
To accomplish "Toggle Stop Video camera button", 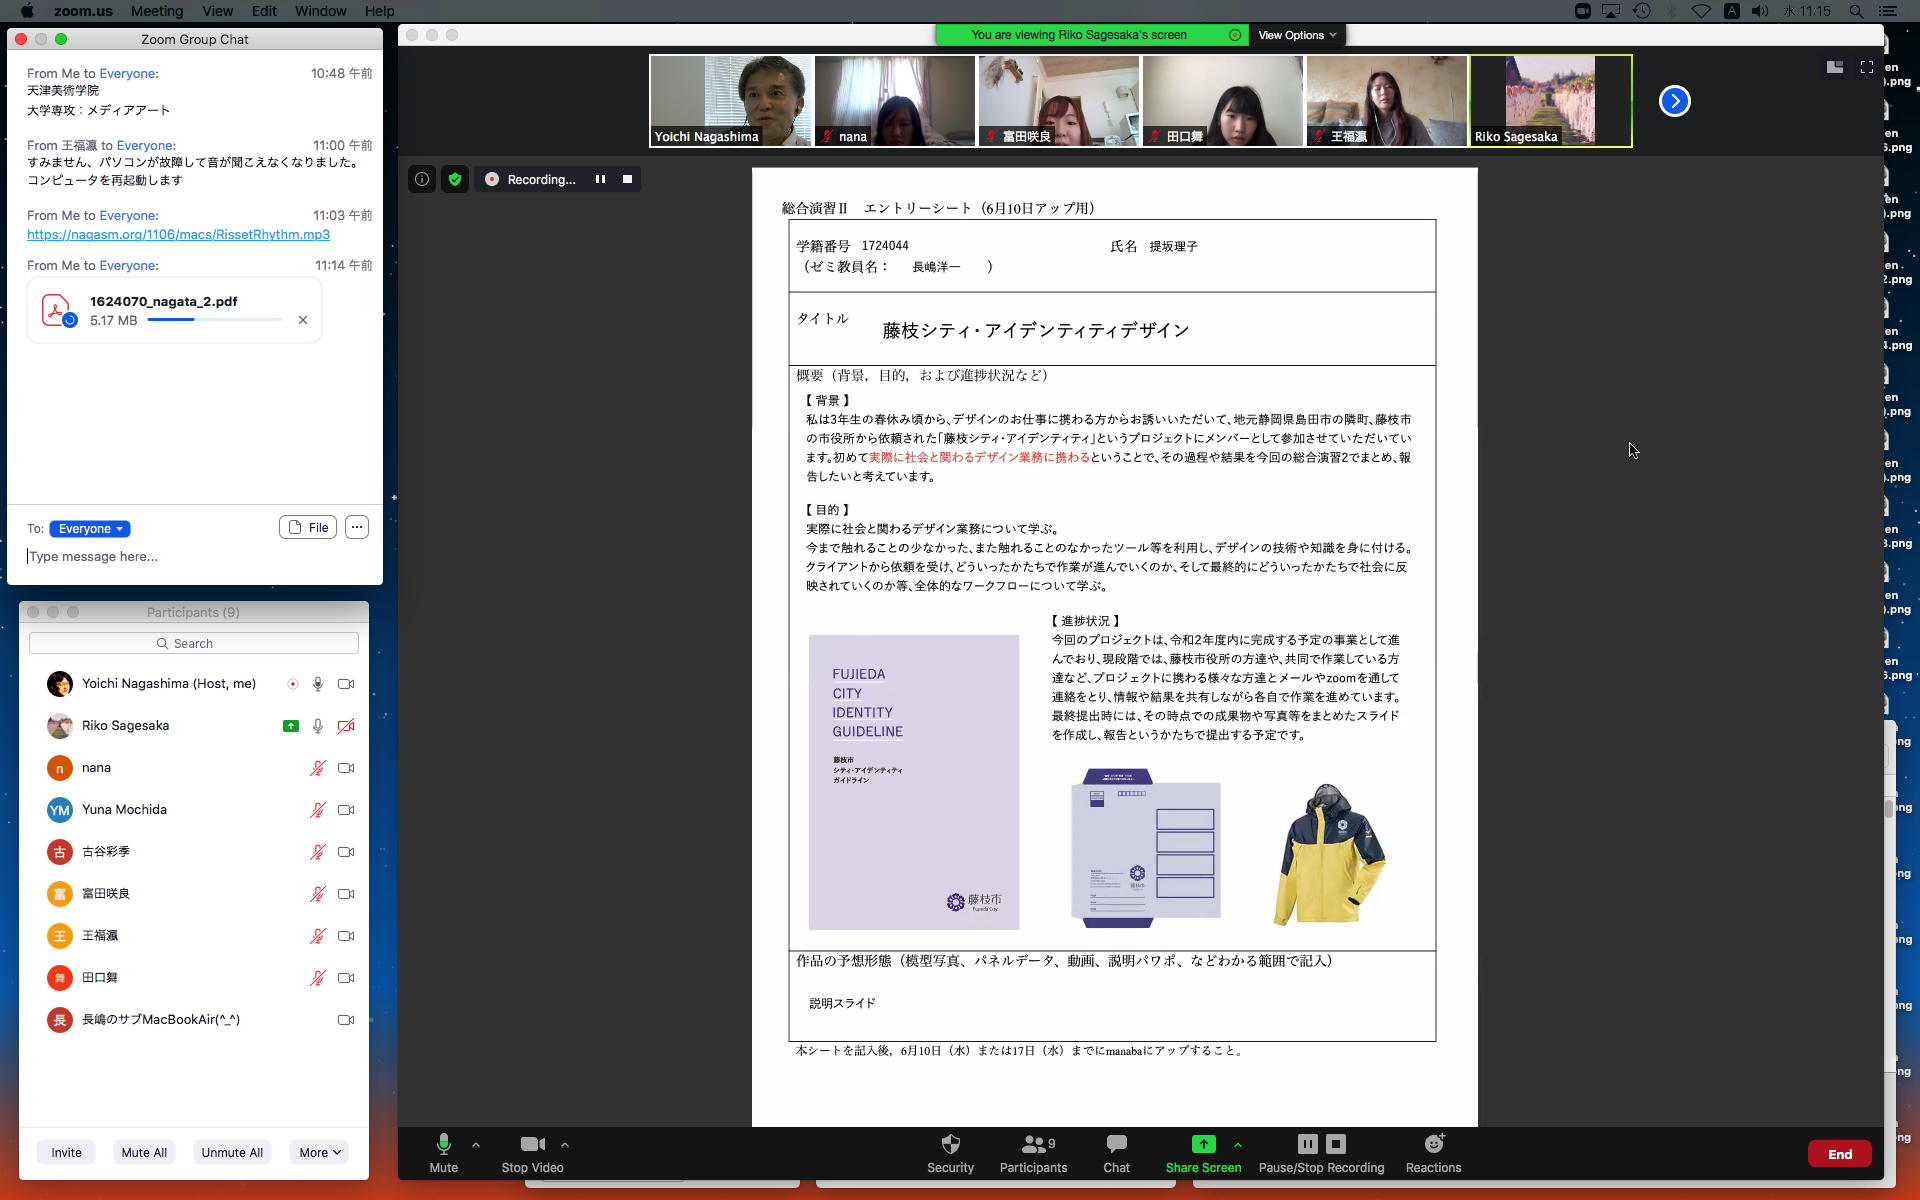I will pos(532,1144).
